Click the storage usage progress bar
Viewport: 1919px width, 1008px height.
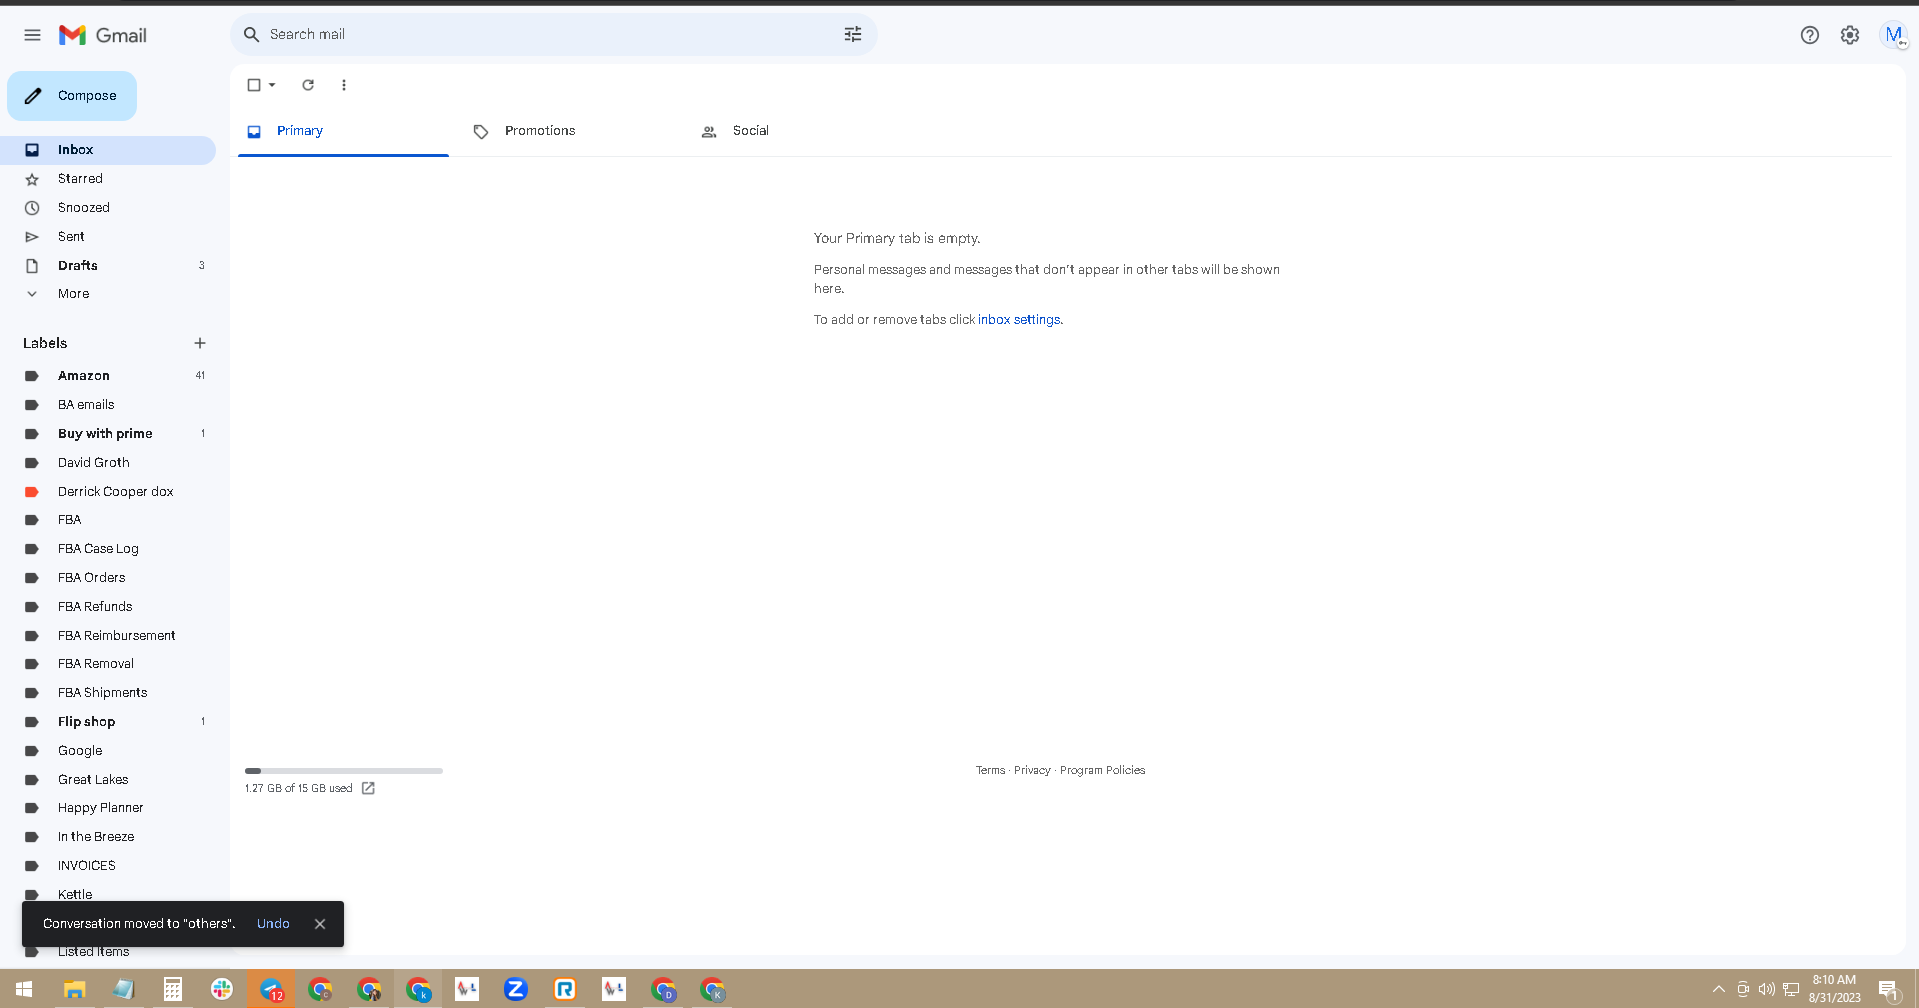tap(344, 771)
